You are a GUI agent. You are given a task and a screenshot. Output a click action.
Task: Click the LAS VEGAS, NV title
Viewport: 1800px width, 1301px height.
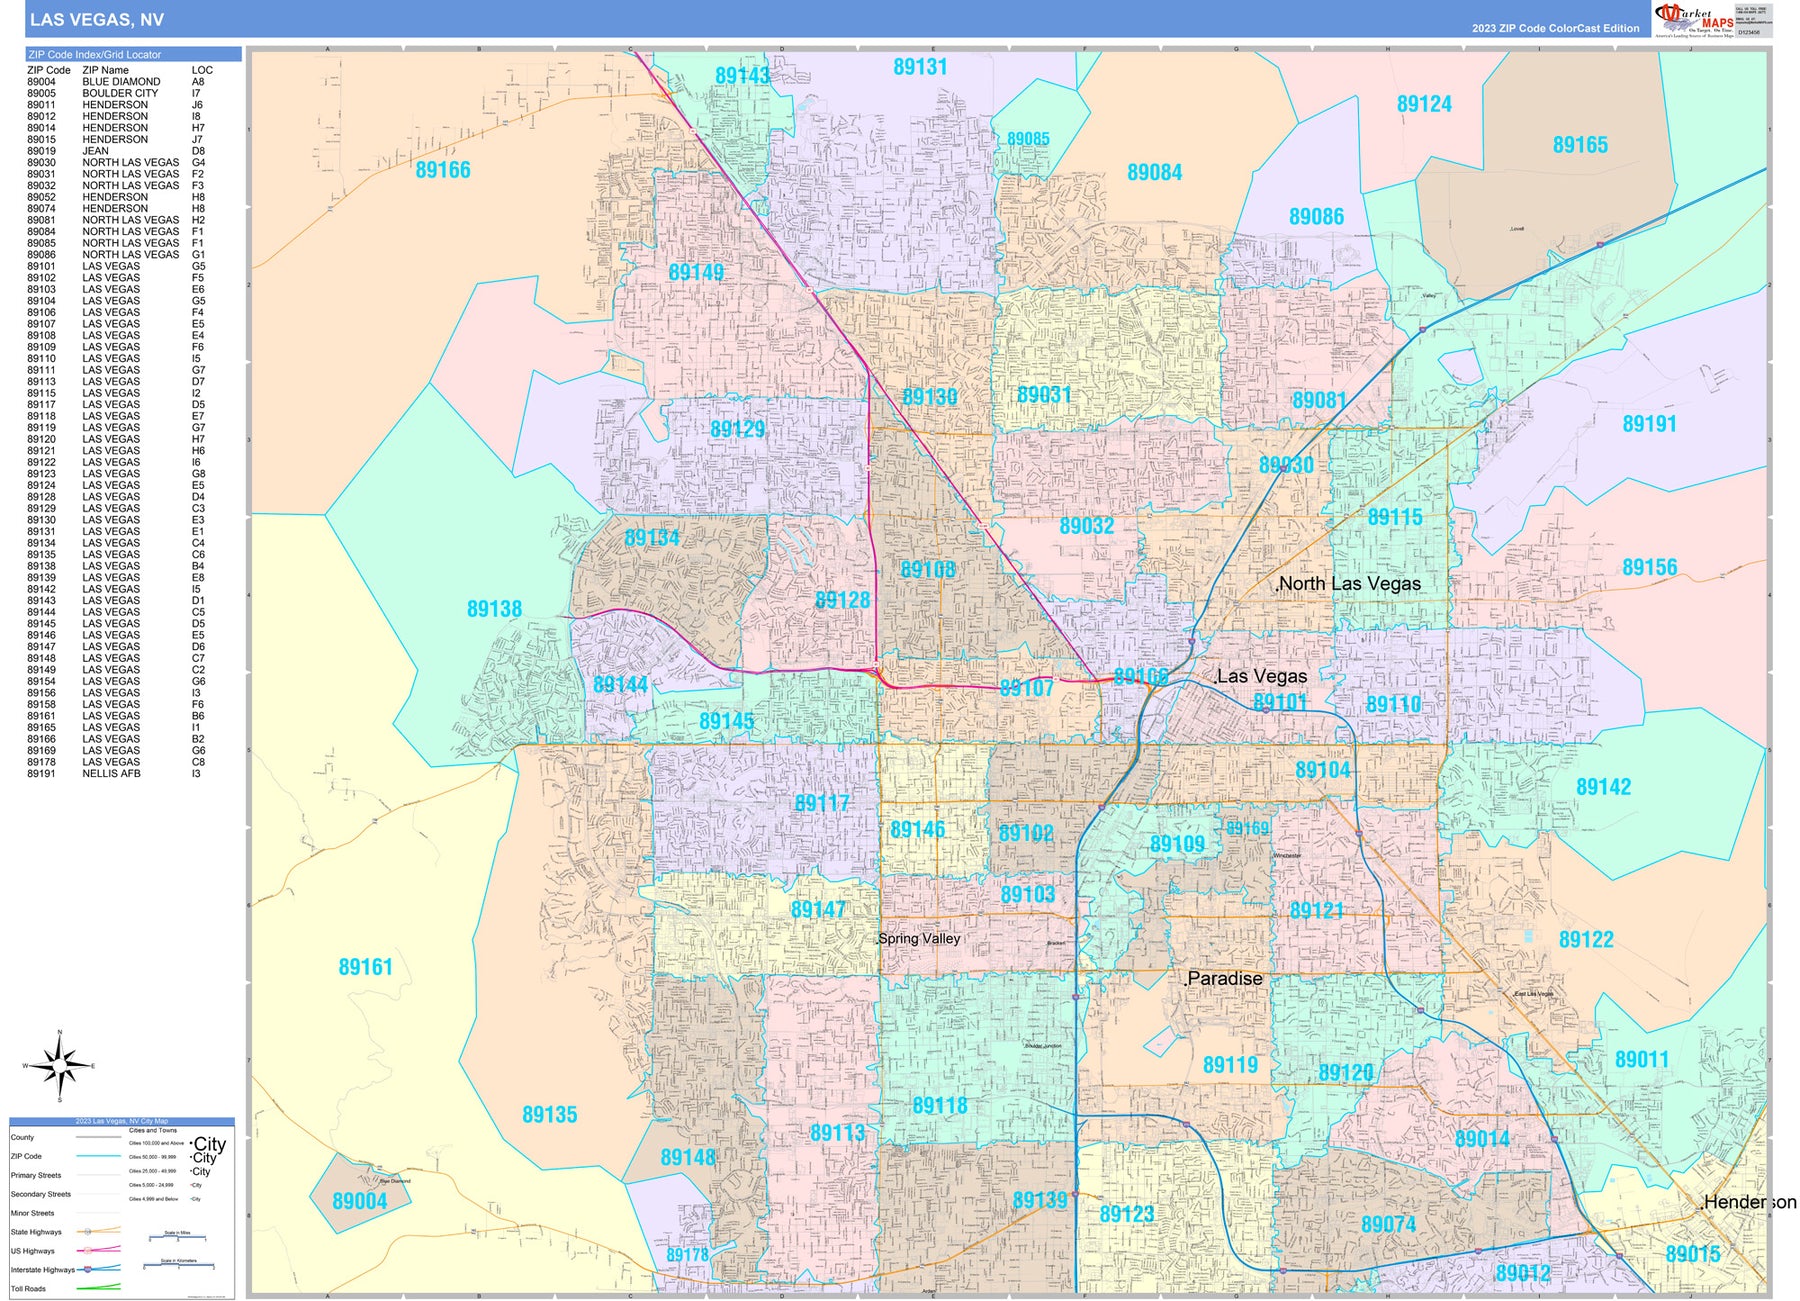(x=97, y=20)
